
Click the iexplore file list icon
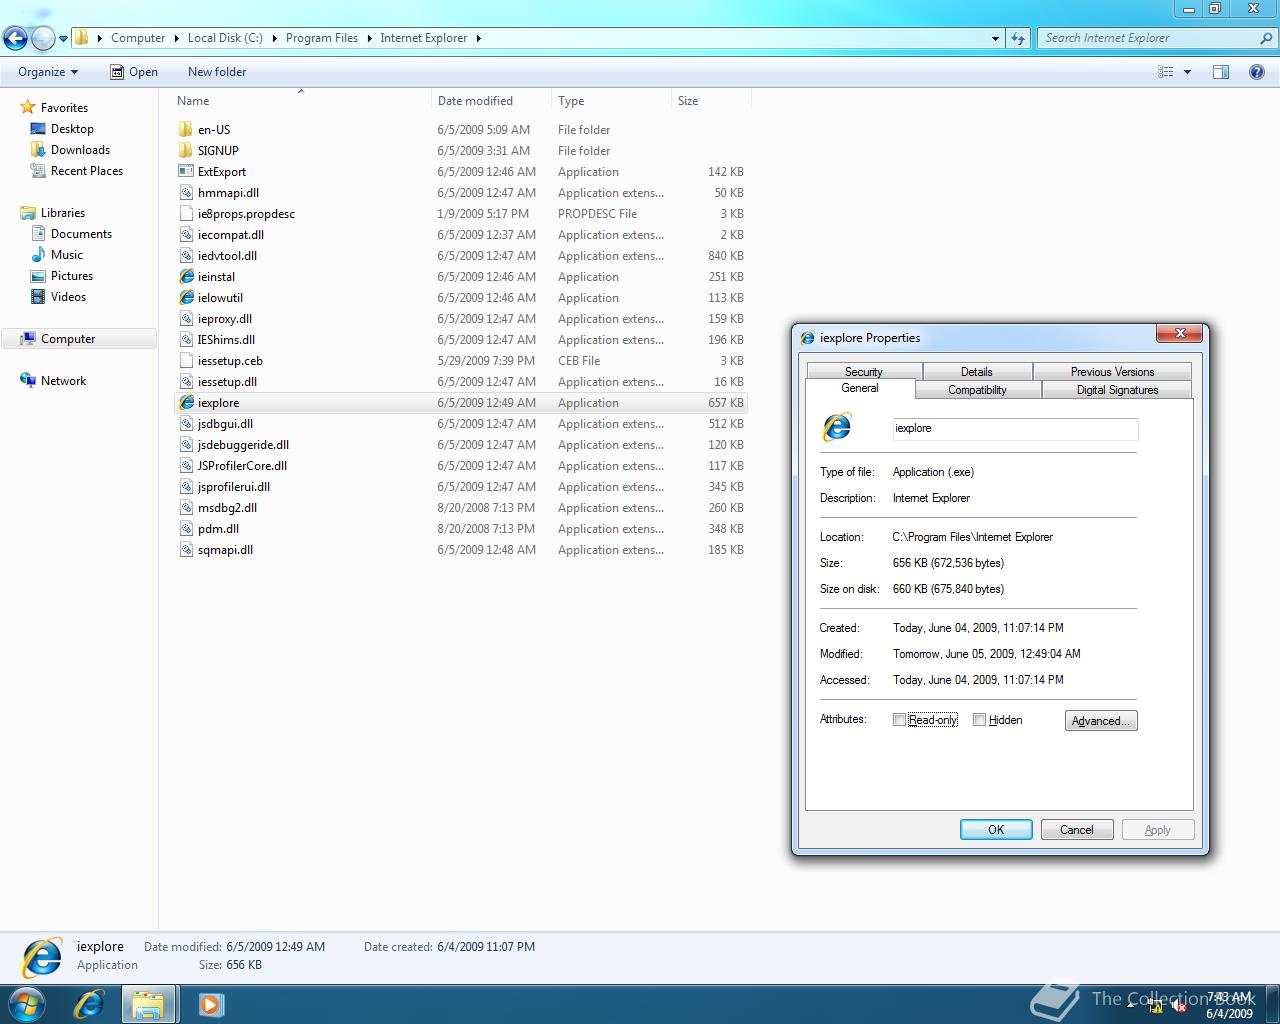click(x=186, y=402)
